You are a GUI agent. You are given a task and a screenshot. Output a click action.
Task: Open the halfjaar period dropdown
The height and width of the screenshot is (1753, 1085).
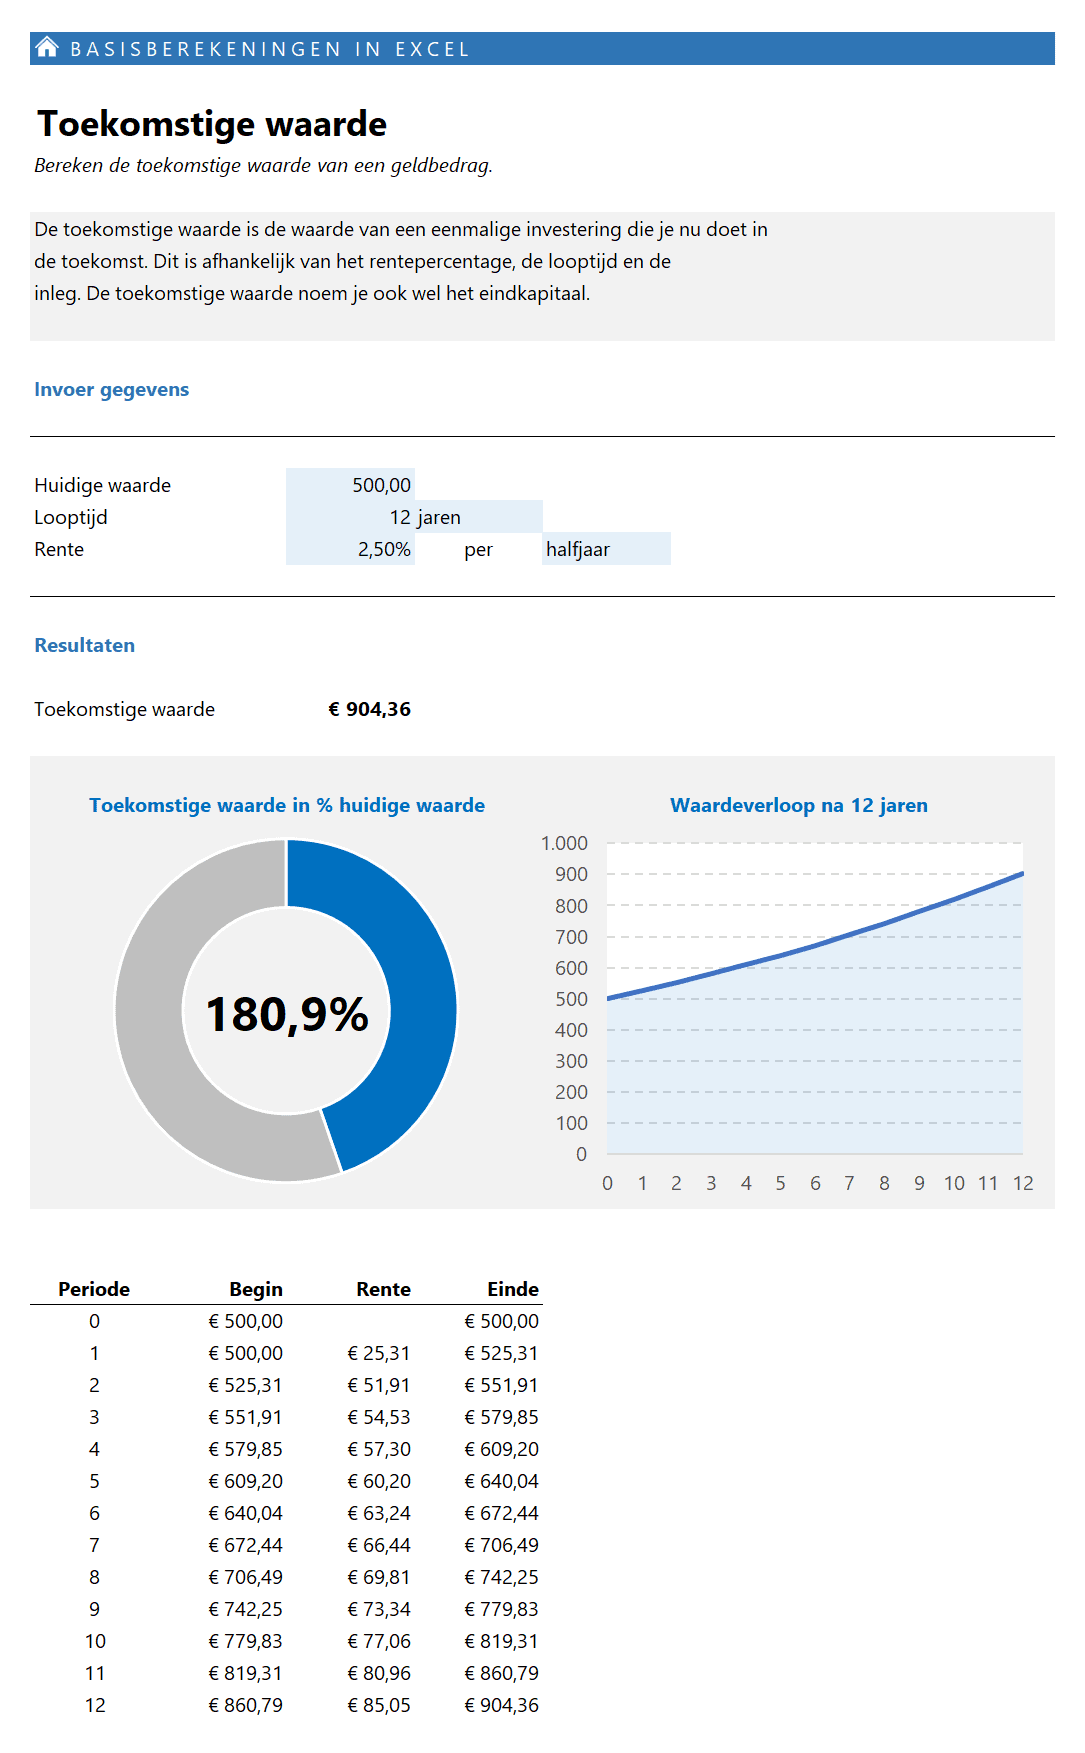[605, 549]
